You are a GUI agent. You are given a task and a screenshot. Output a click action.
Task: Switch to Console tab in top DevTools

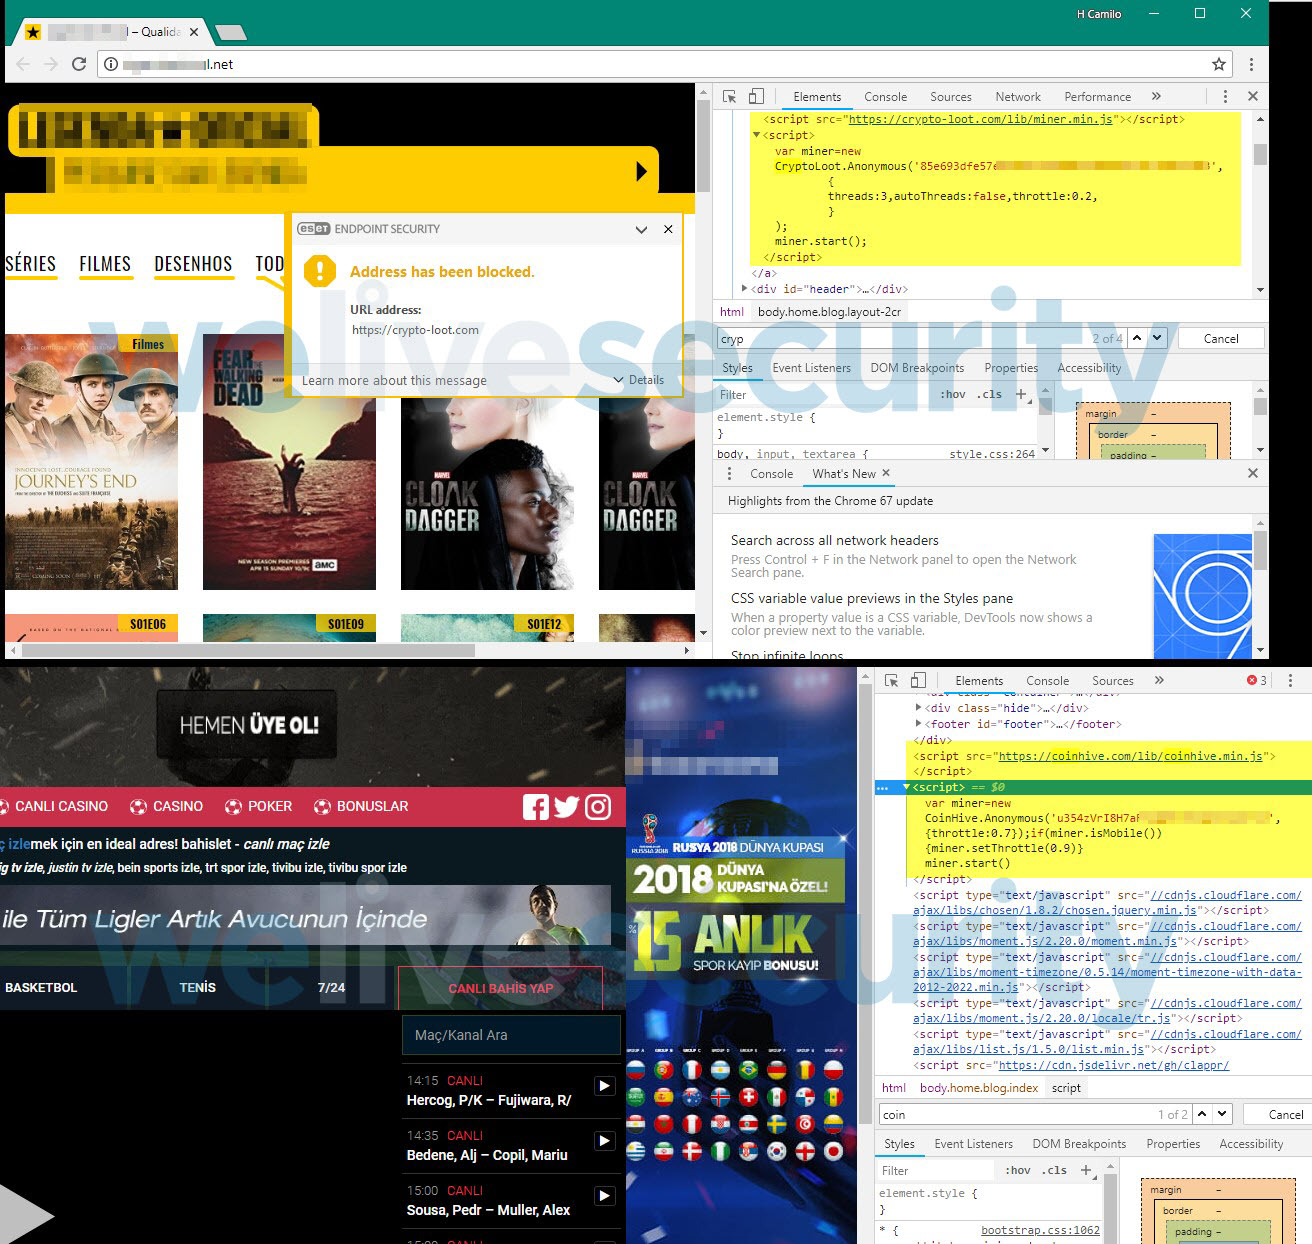pyautogui.click(x=885, y=97)
